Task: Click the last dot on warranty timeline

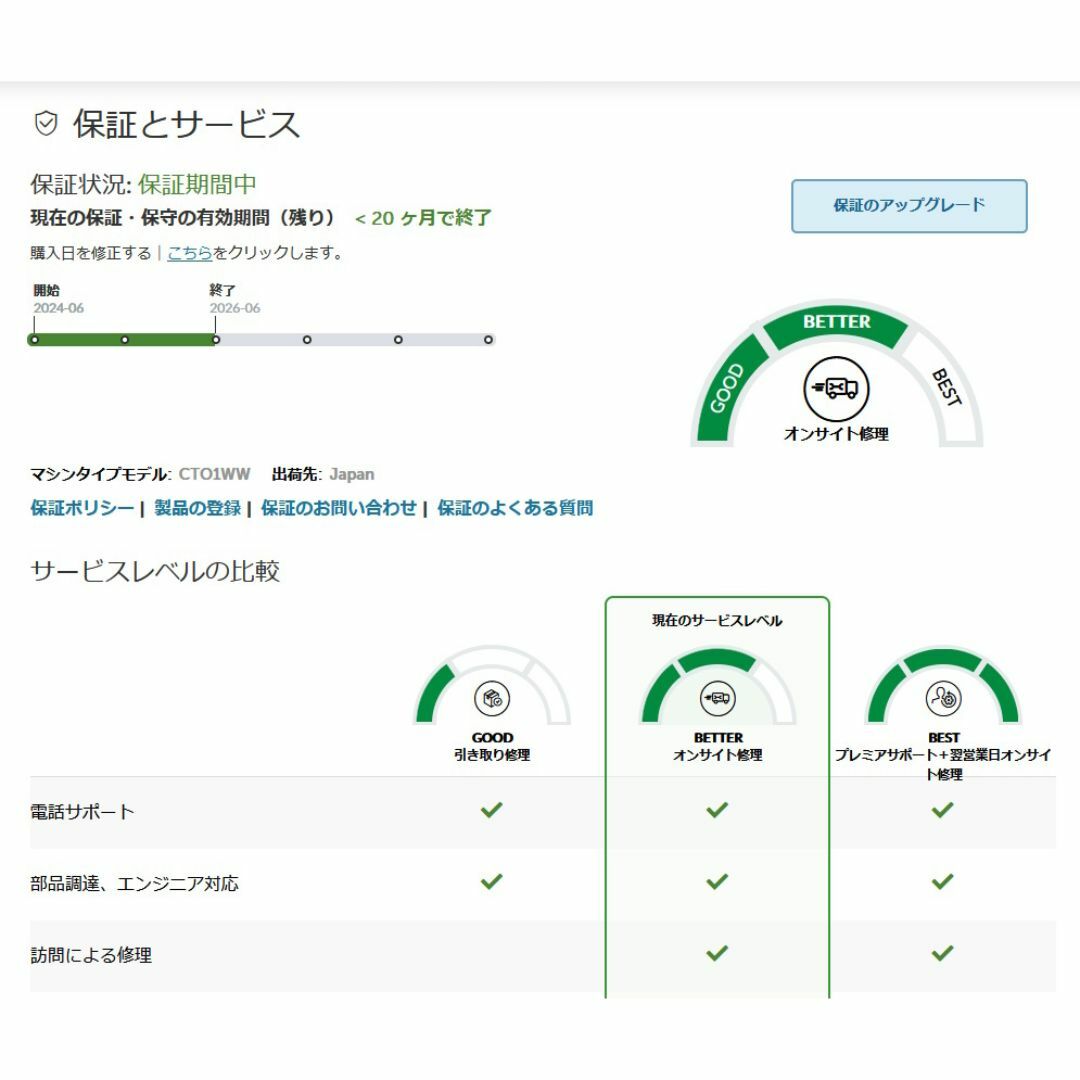Action: [488, 340]
